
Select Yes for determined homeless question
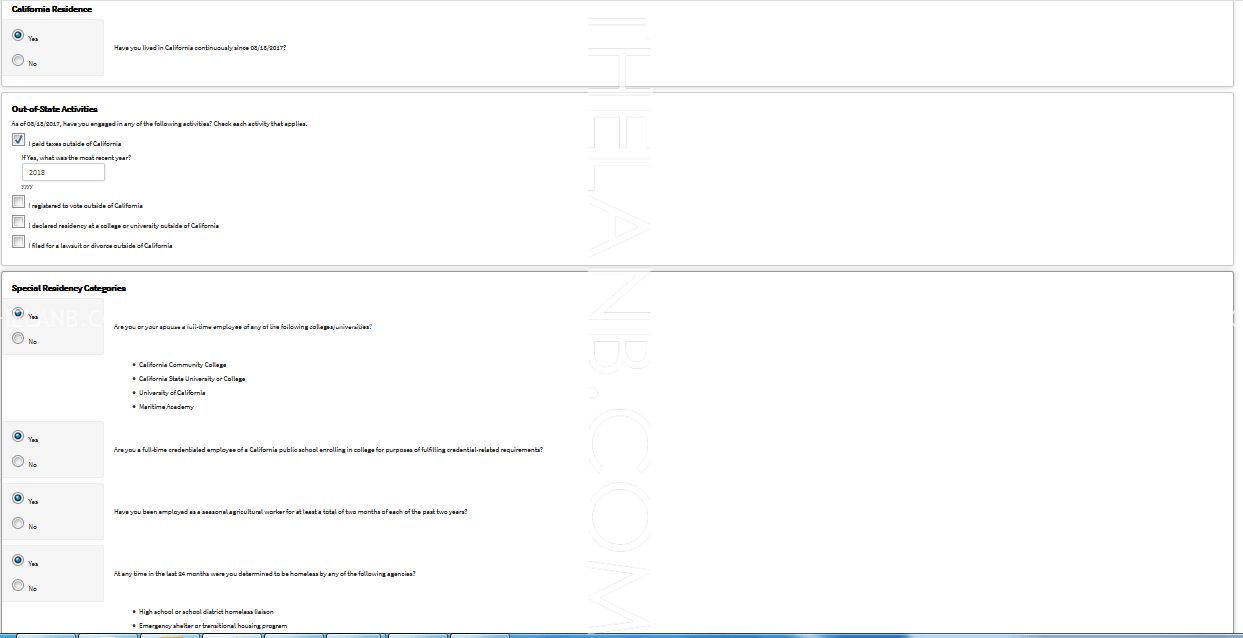[x=18, y=560]
